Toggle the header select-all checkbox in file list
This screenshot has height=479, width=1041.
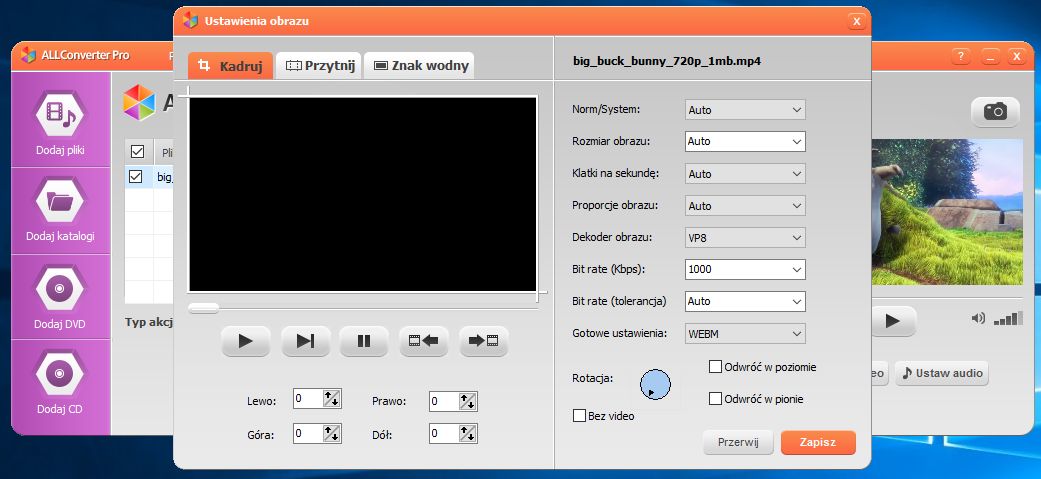pyautogui.click(x=137, y=151)
